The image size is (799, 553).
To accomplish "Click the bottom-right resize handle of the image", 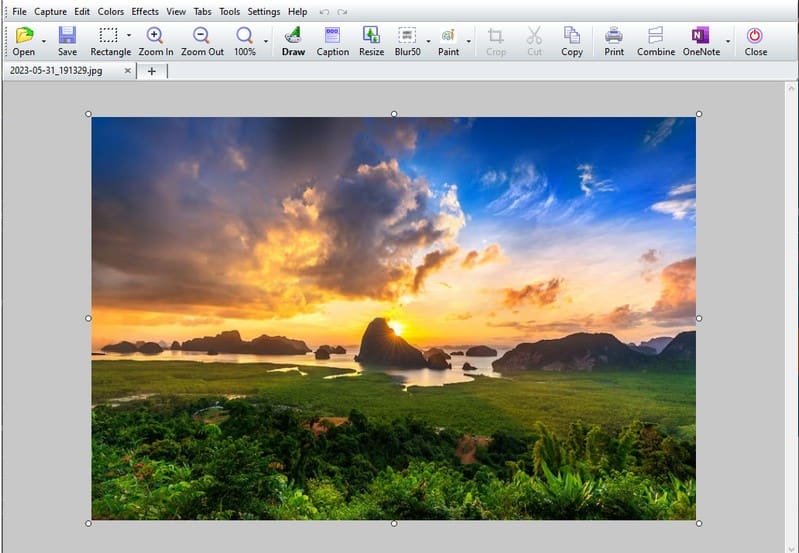I will point(698,523).
